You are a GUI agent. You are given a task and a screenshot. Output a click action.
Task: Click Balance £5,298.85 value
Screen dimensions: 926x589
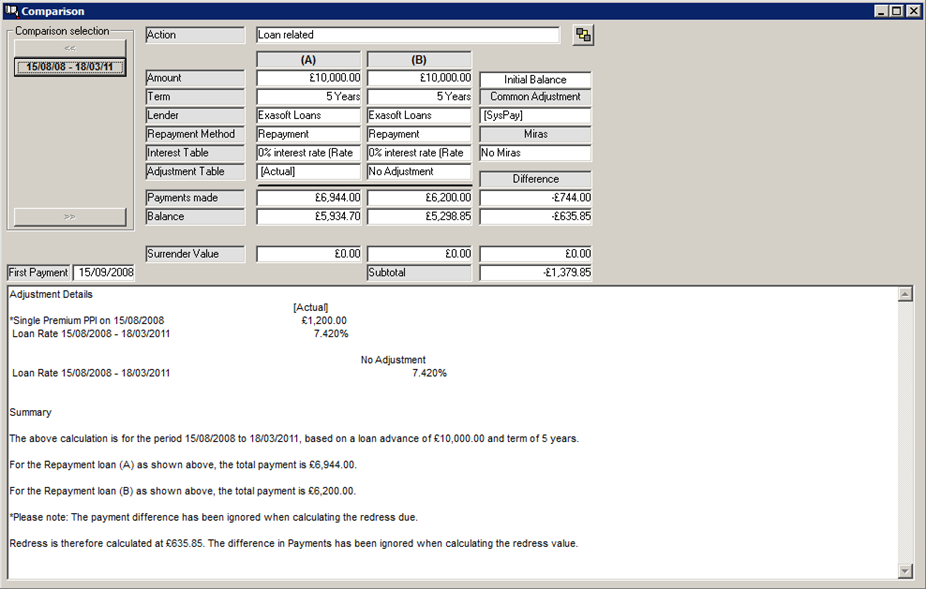(x=419, y=217)
